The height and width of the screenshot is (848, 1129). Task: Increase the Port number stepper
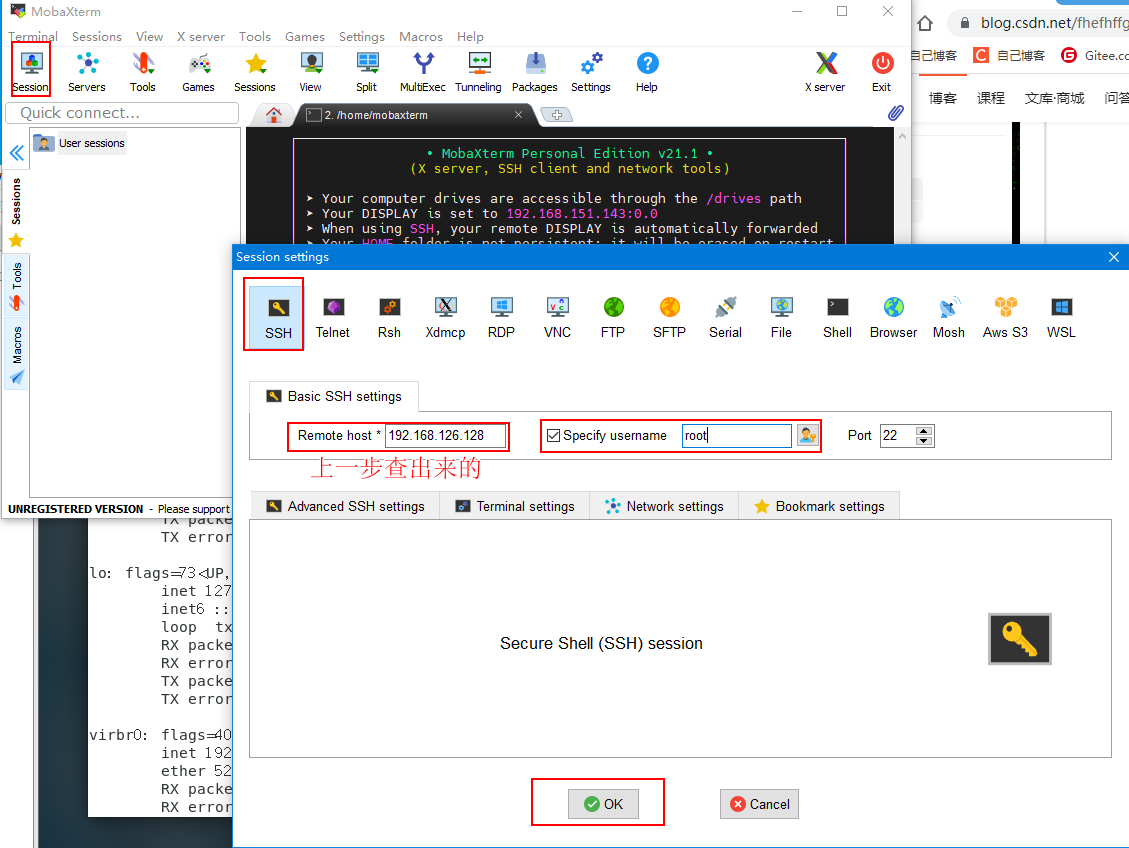tap(924, 431)
